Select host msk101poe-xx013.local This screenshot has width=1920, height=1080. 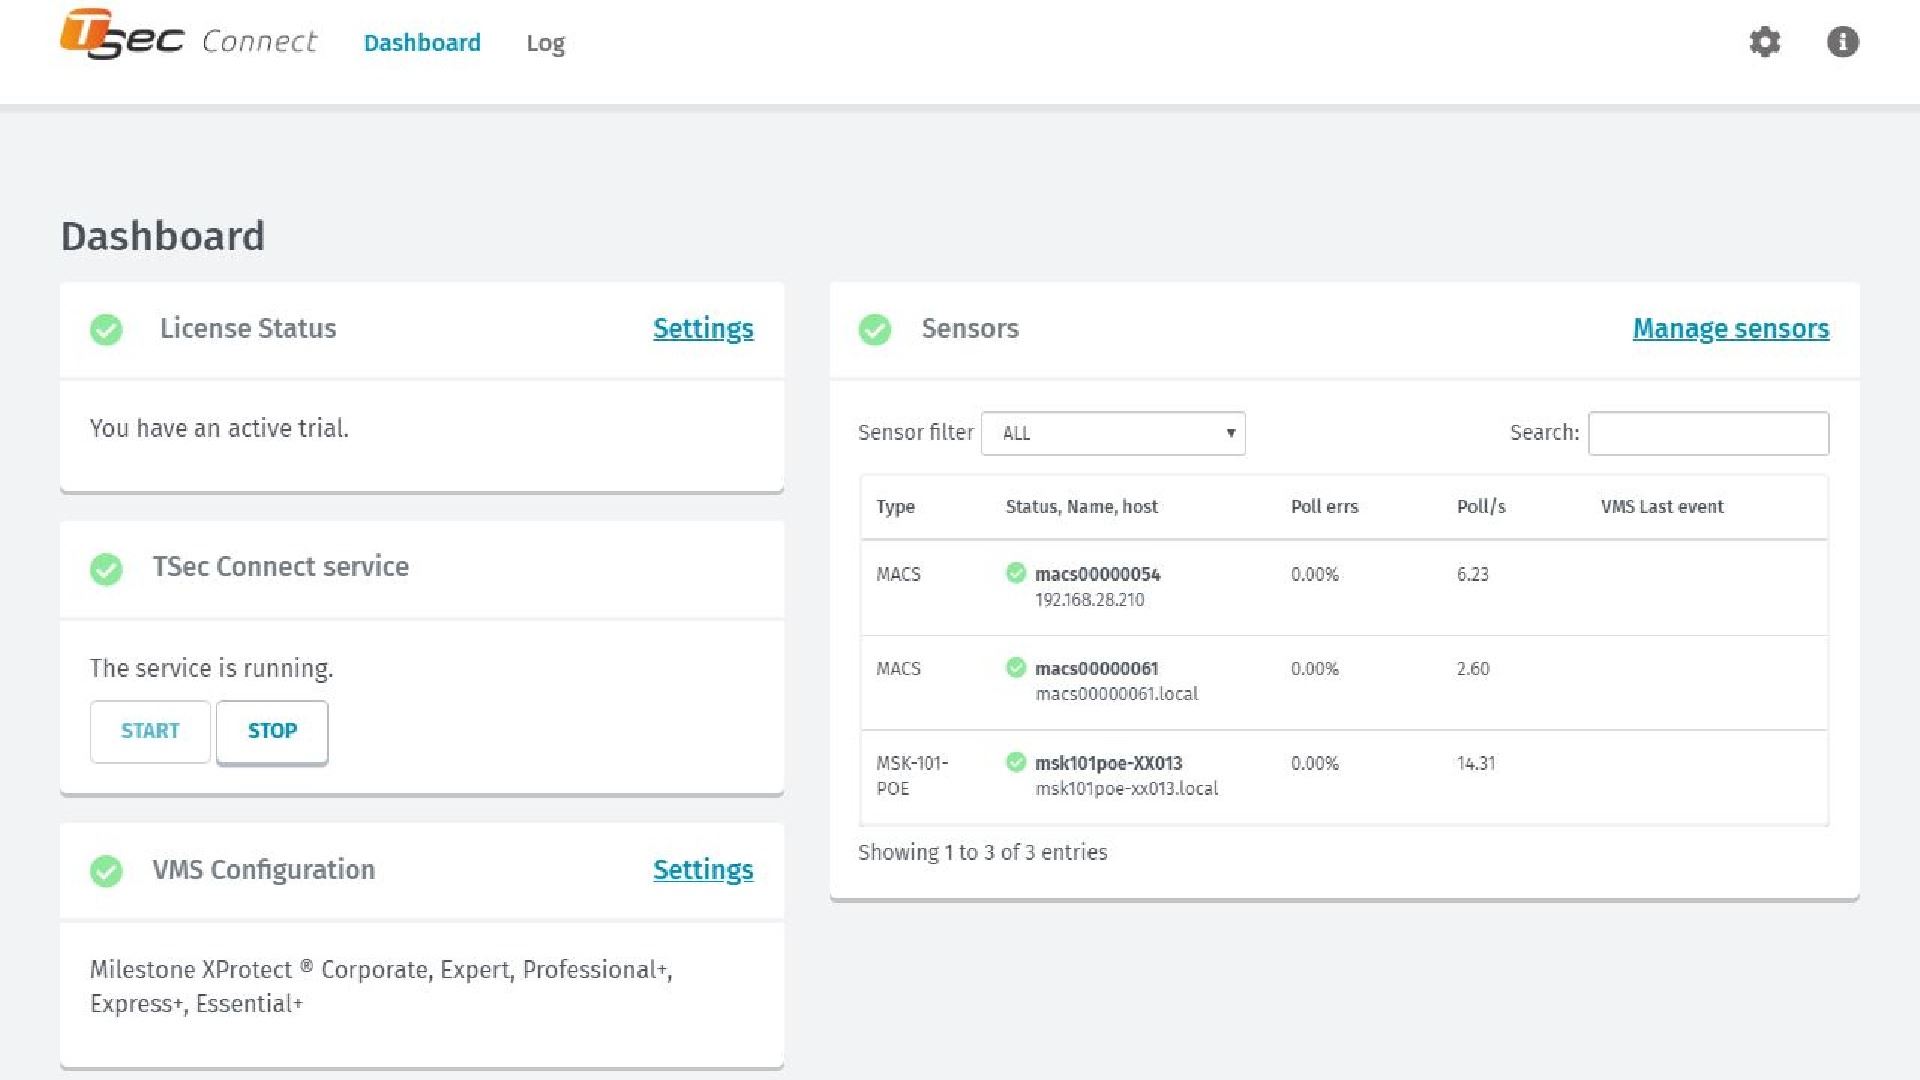point(1126,789)
